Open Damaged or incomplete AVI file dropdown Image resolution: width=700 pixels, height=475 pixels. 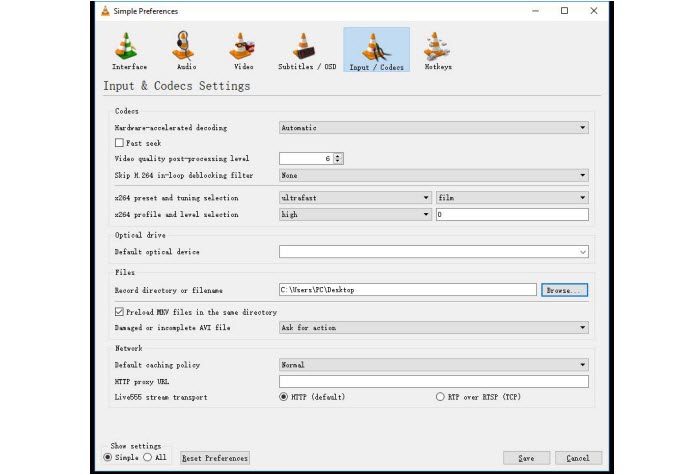[433, 328]
